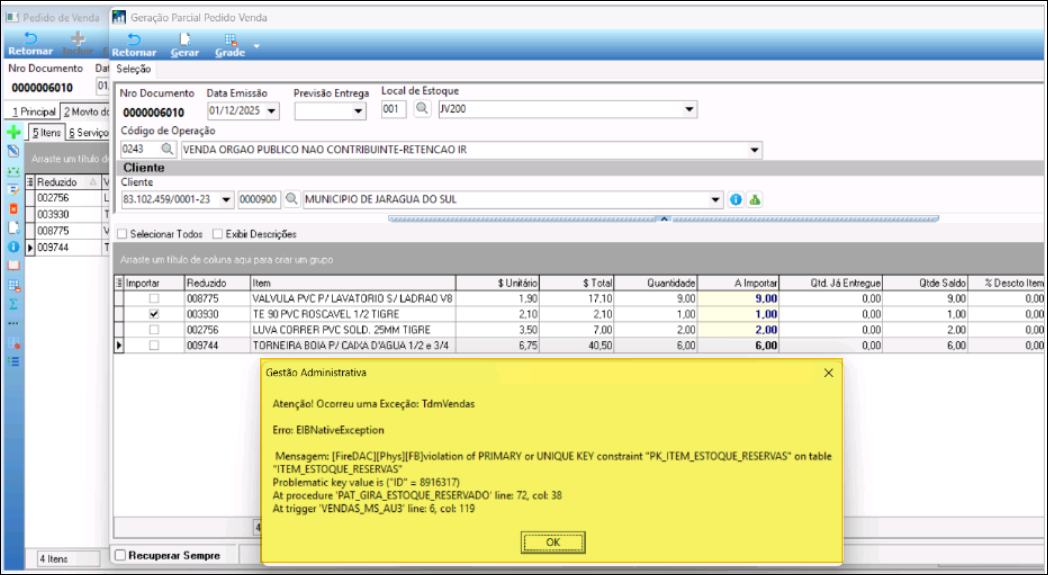This screenshot has width=1048, height=575.
Task: Click the client search magnifier icon
Action: click(x=292, y=199)
